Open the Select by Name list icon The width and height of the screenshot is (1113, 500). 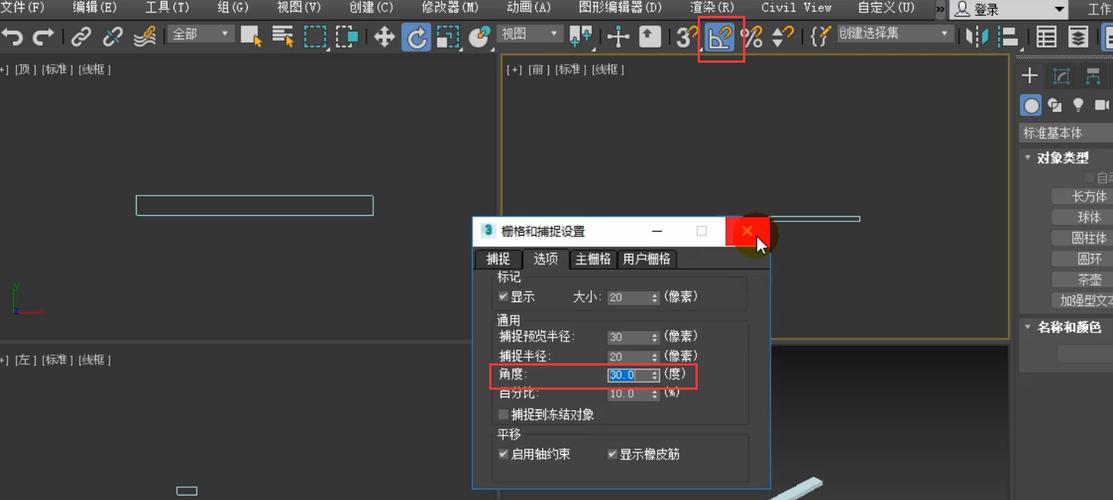[x=284, y=37]
